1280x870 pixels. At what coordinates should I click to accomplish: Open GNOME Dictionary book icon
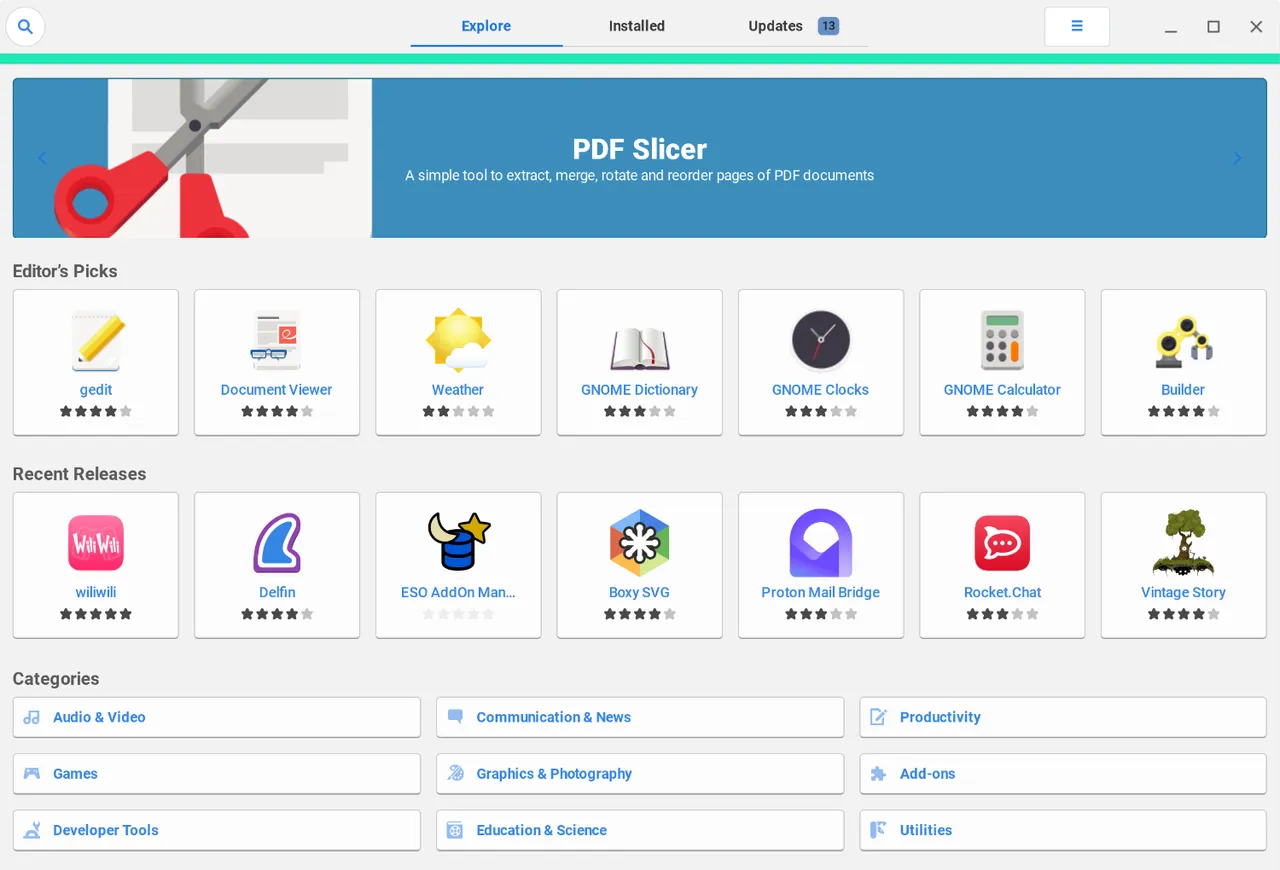[x=640, y=348]
